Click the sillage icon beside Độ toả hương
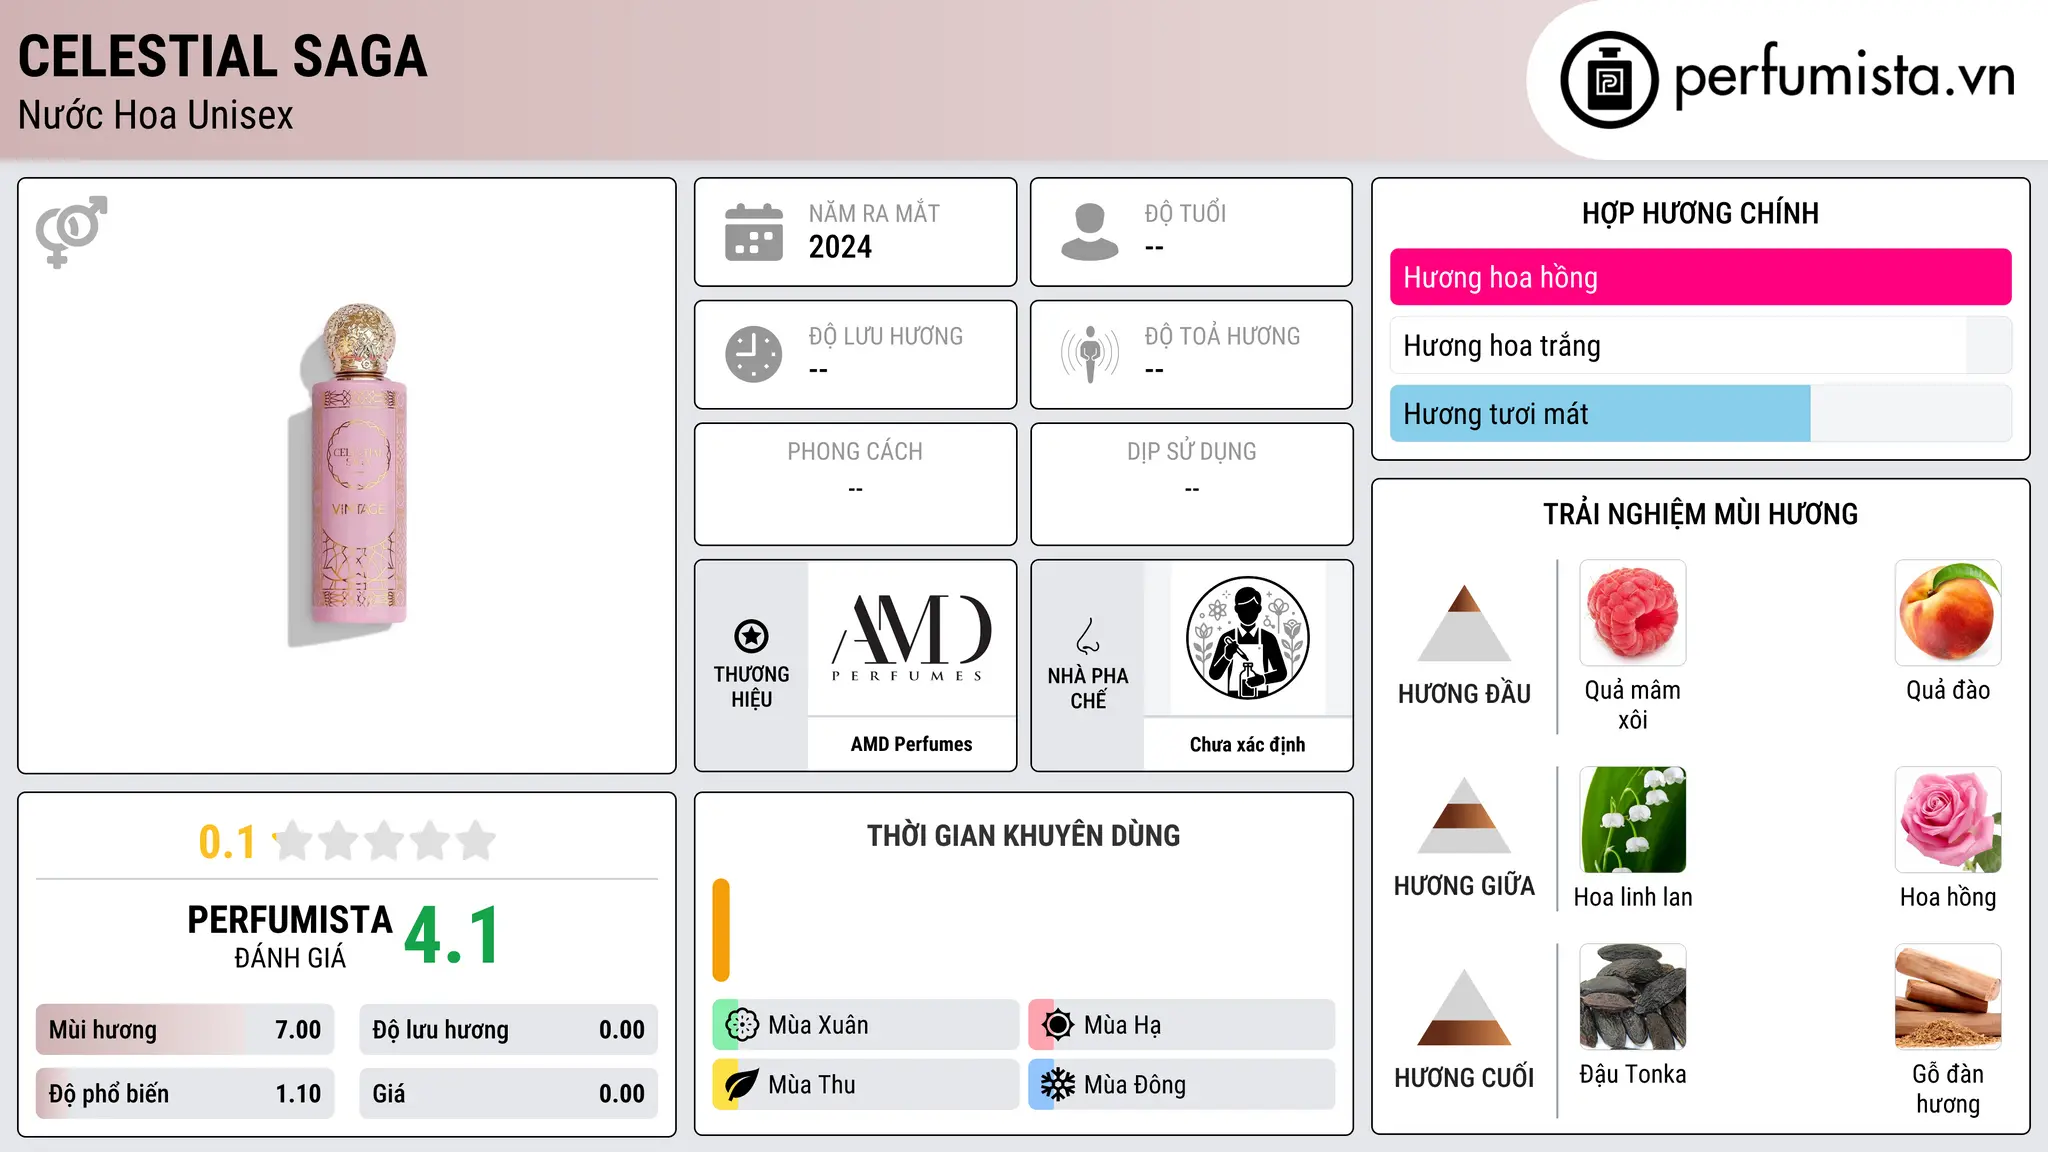 click(1090, 354)
